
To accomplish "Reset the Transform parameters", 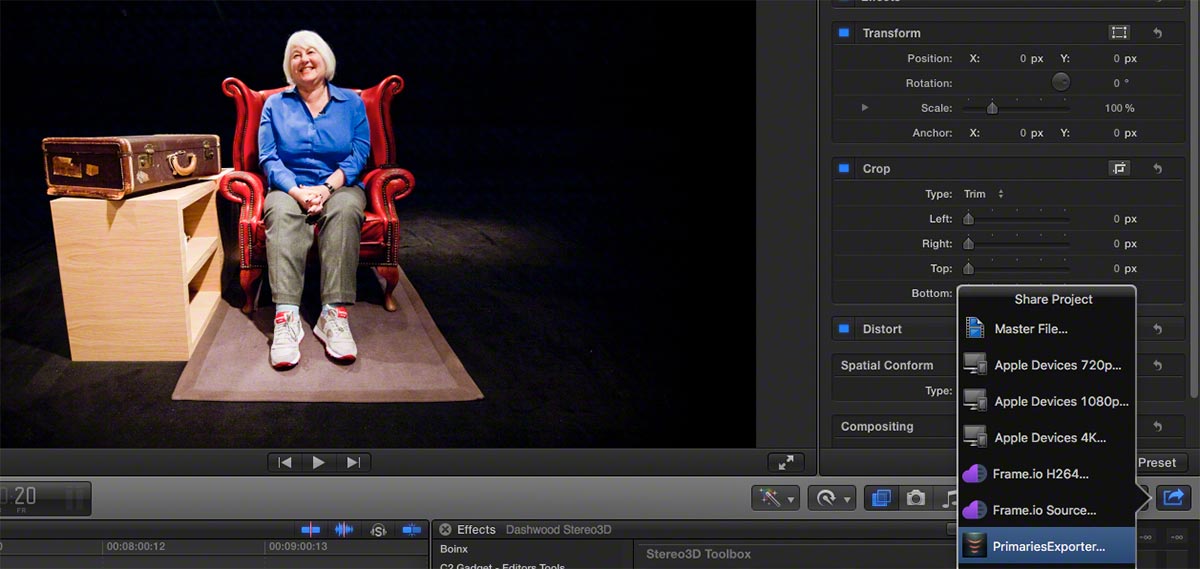I will click(x=1158, y=33).
